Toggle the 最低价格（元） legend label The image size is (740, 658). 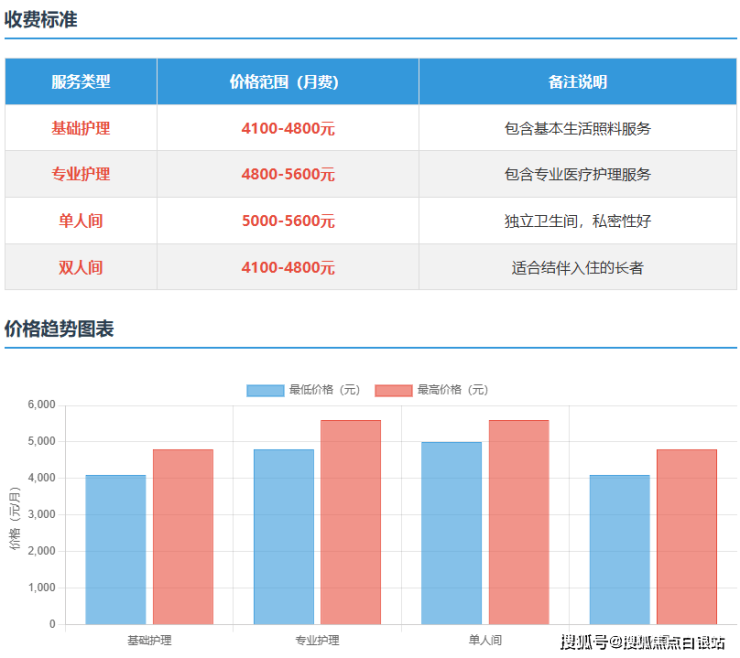(x=324, y=390)
